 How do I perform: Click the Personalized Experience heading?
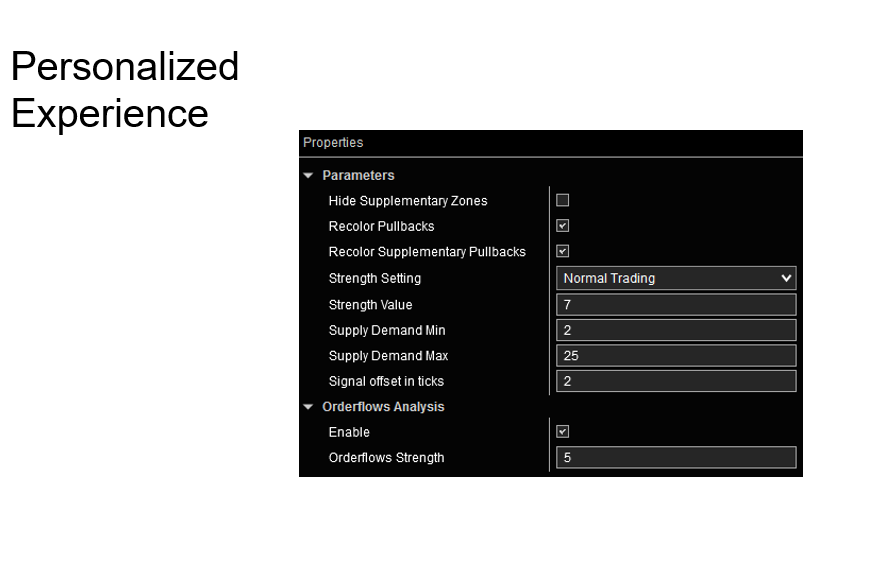click(x=124, y=90)
